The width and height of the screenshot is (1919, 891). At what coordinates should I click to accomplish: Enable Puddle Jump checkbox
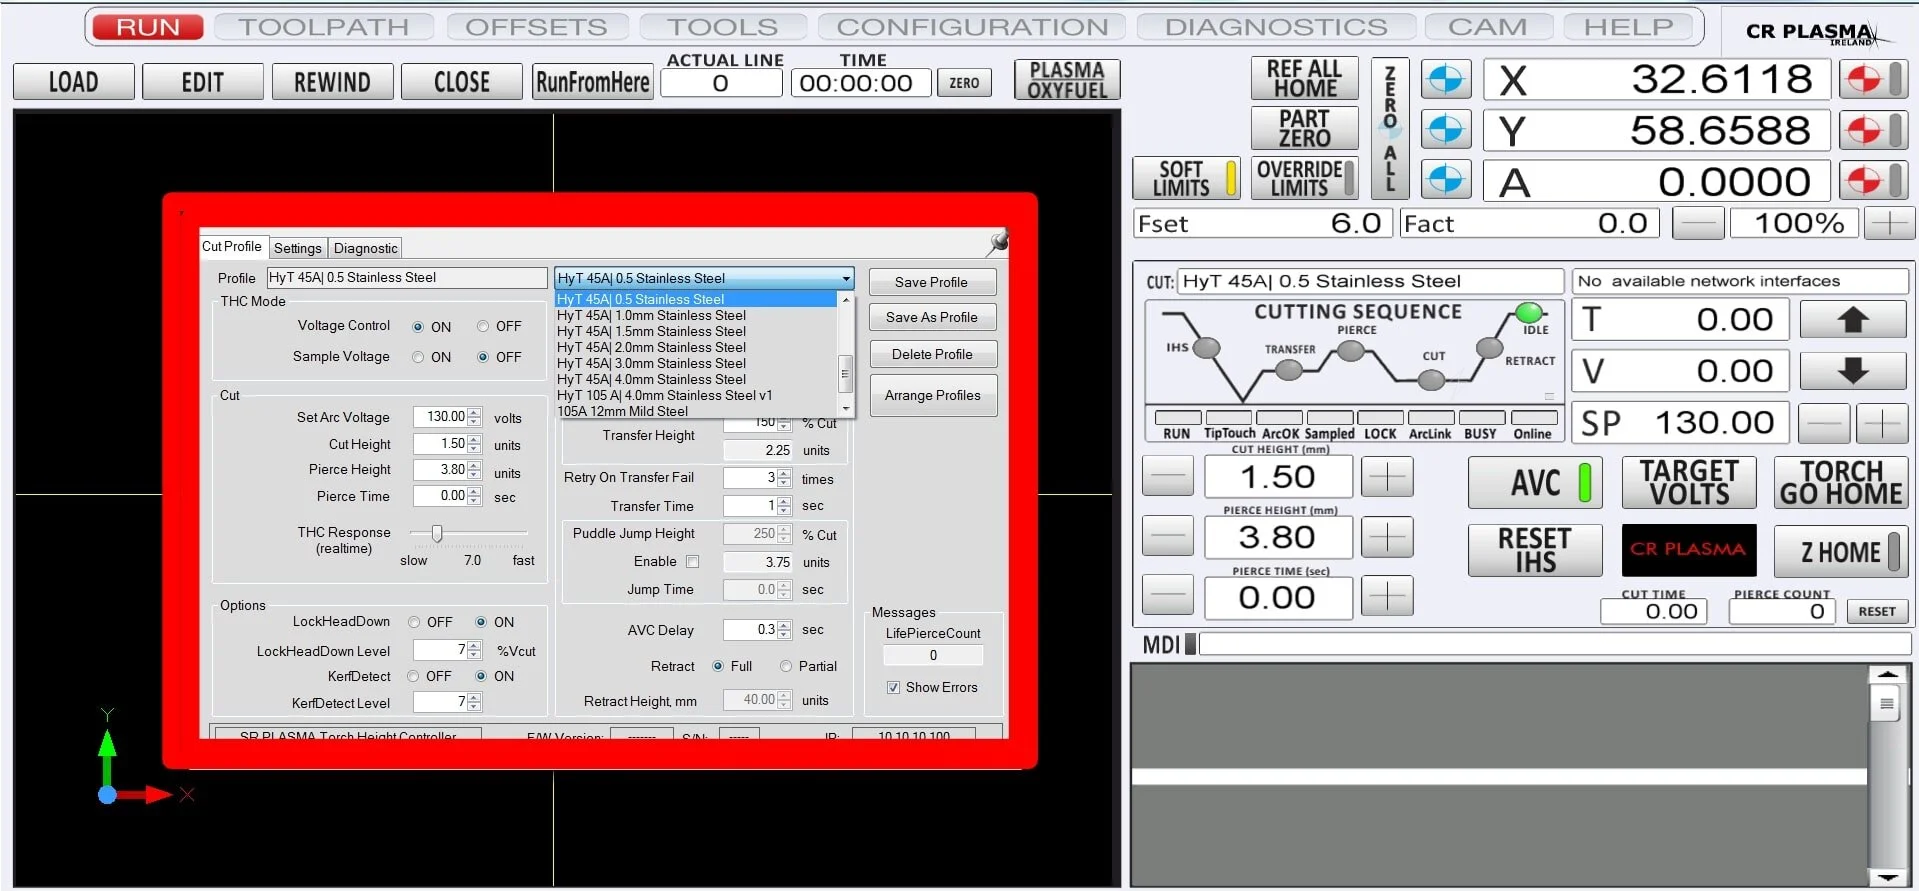pos(692,562)
